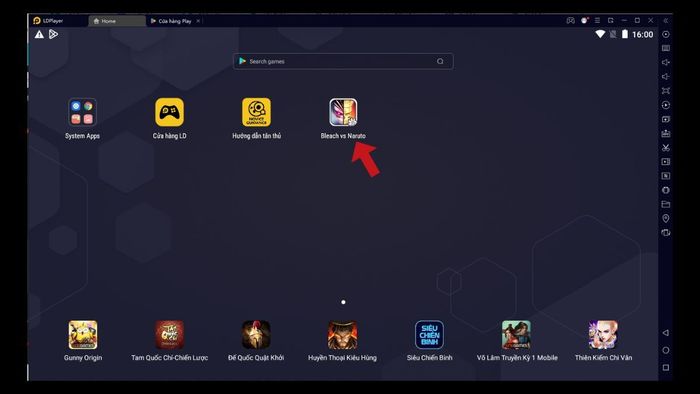700x394 pixels.
Task: Click the Wi-Fi status icon
Action: point(600,34)
